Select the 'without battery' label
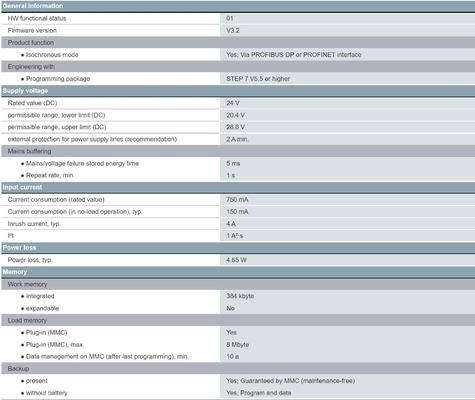The width and height of the screenshot is (475, 400). pos(47,393)
